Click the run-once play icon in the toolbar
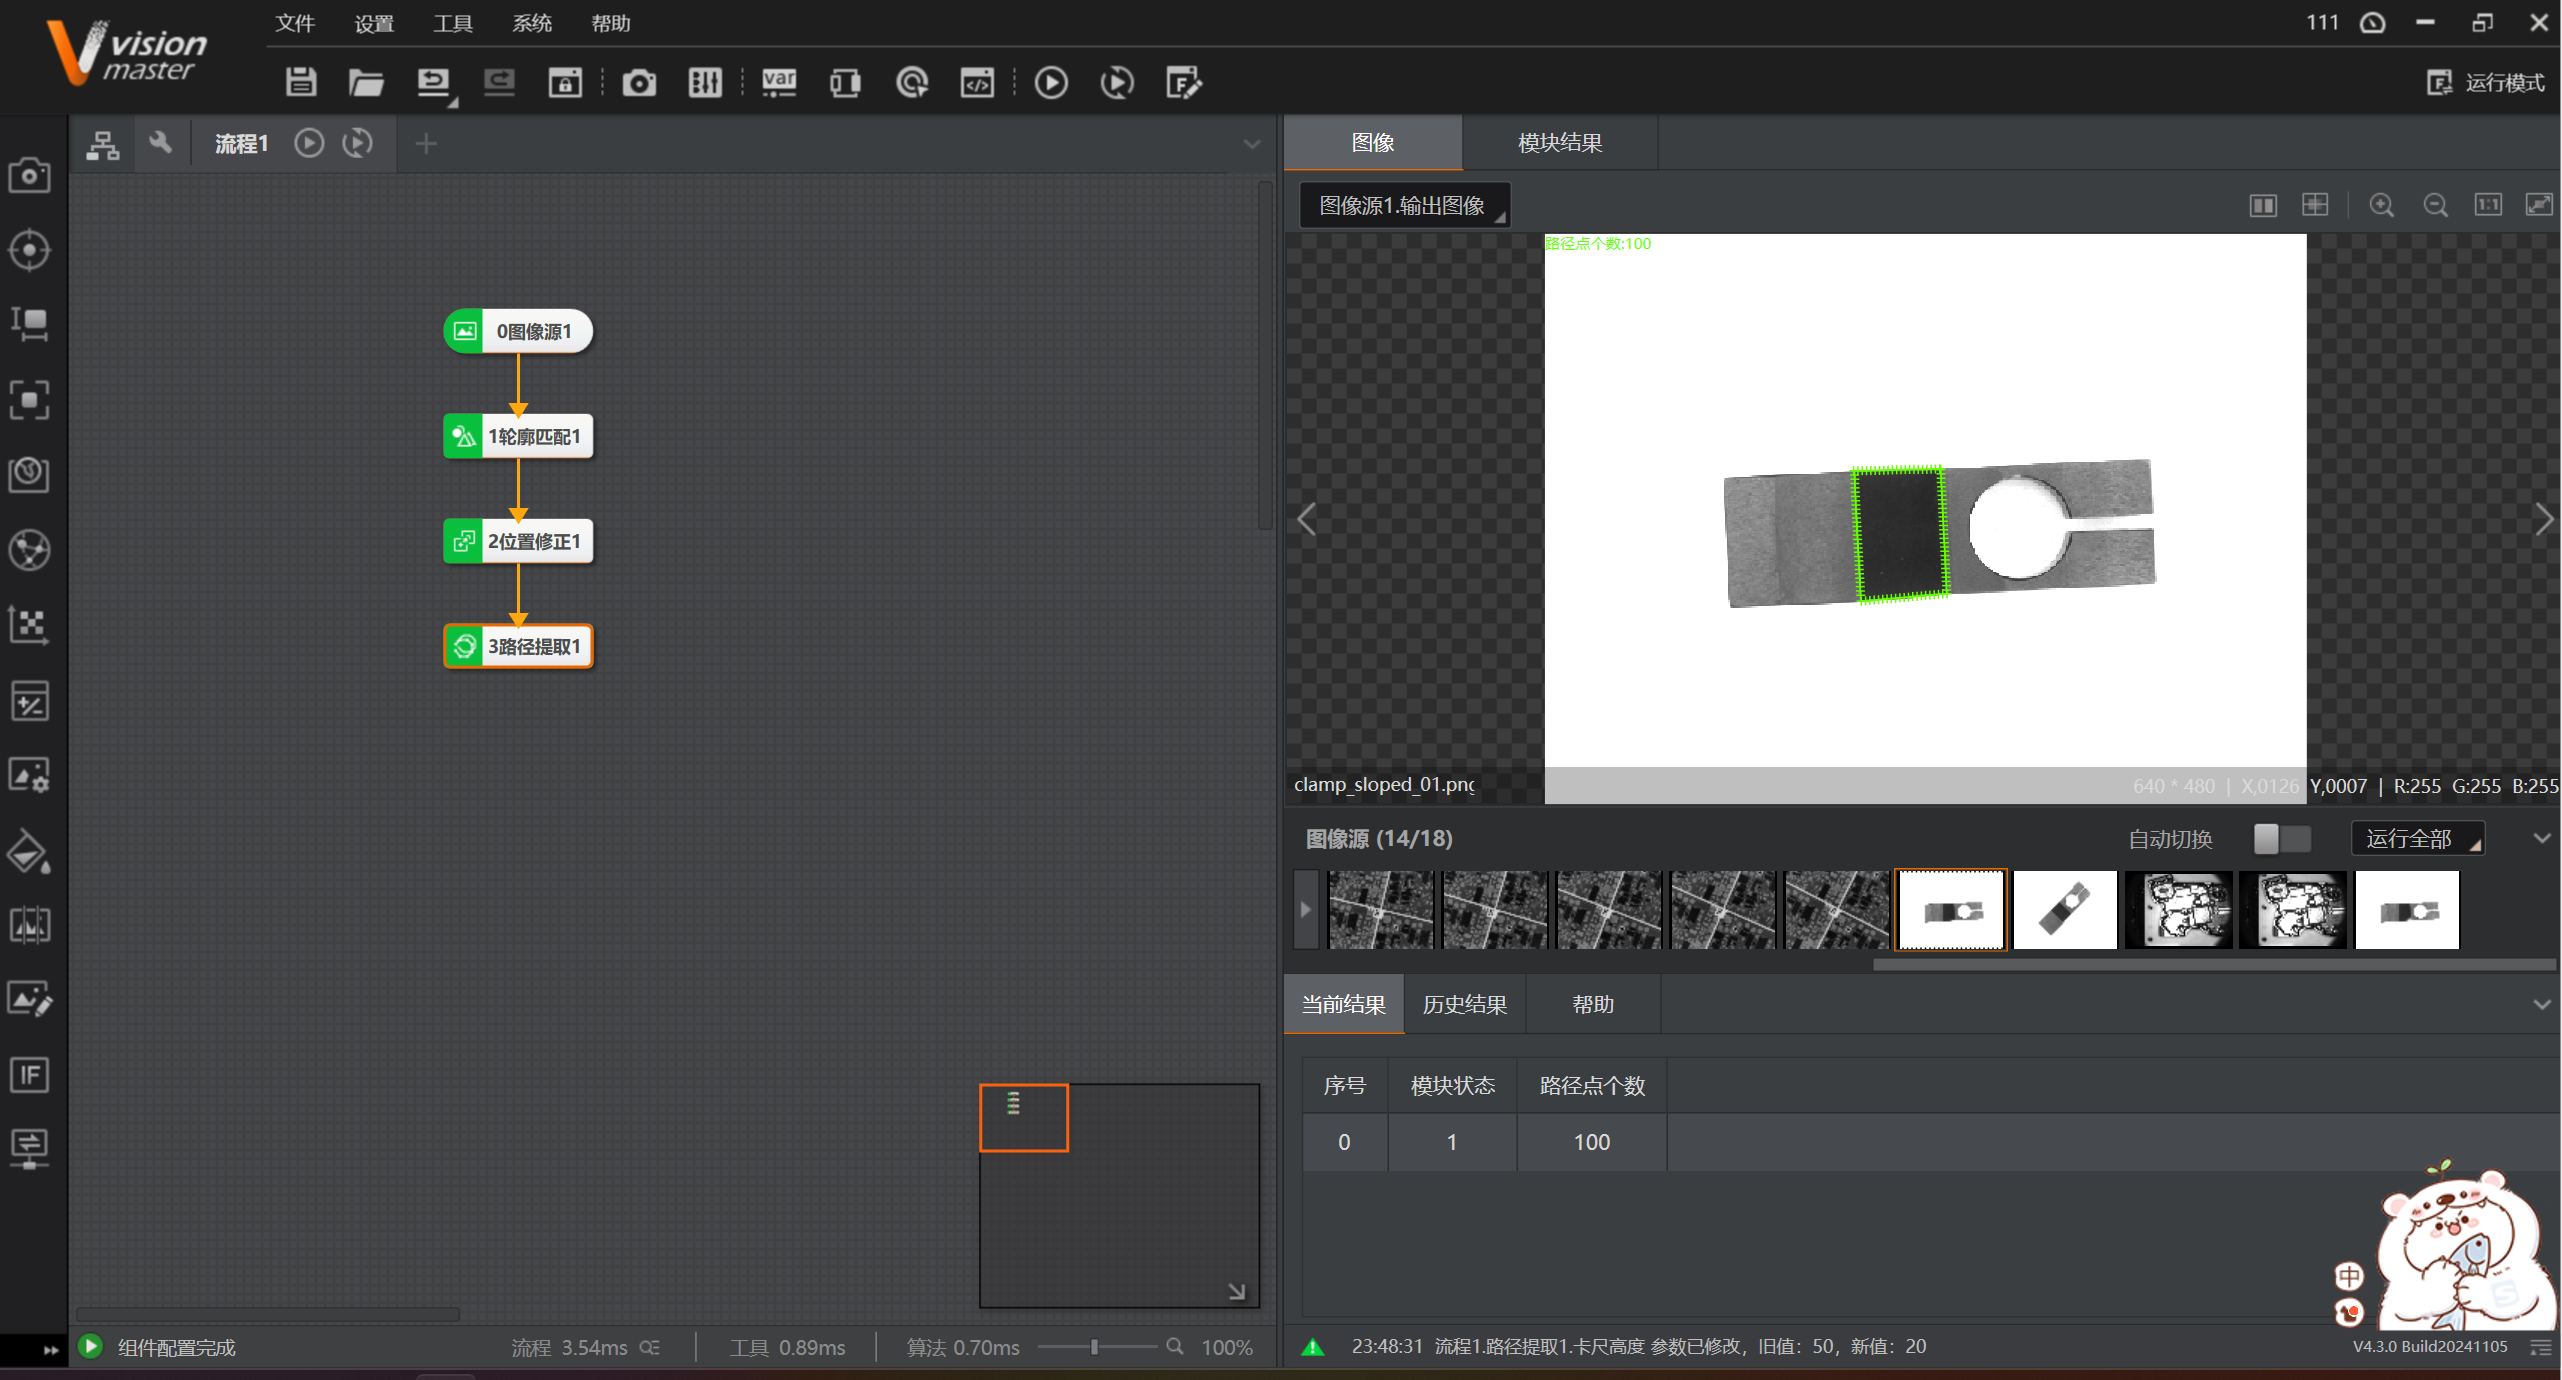The height and width of the screenshot is (1380, 2562). tap(1050, 82)
